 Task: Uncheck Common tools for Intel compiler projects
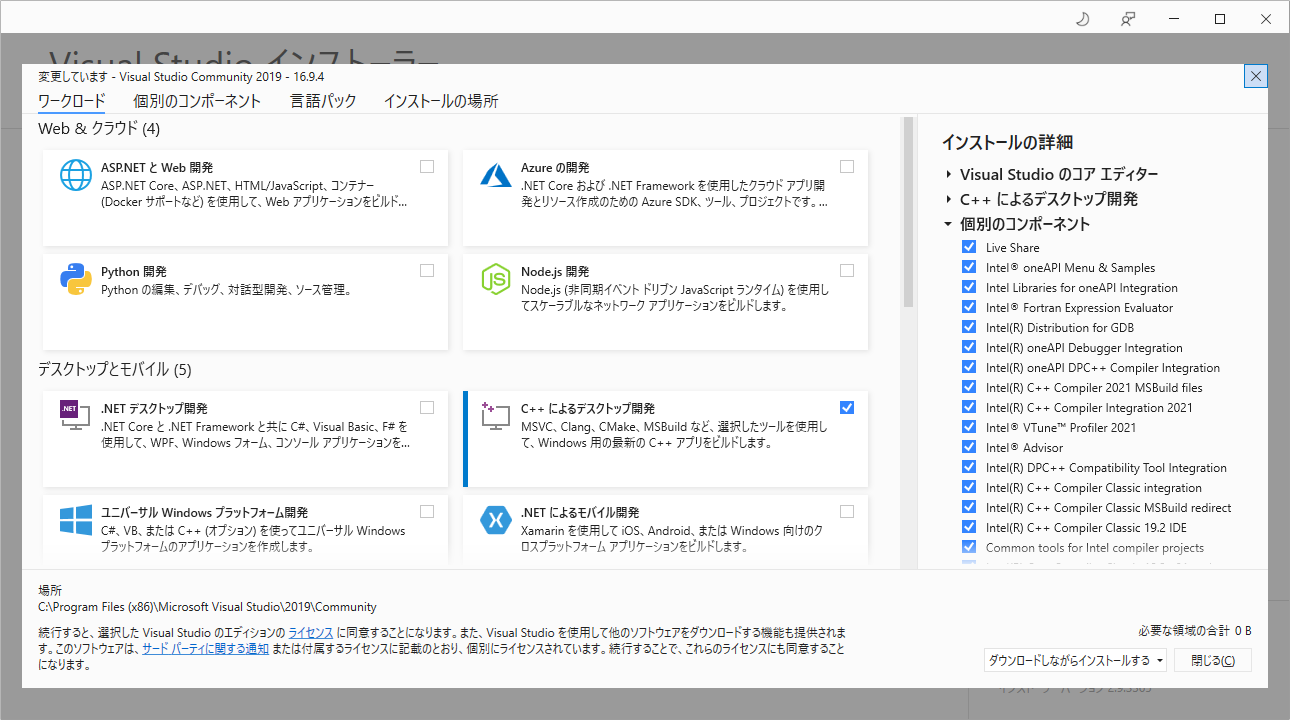[x=968, y=547]
